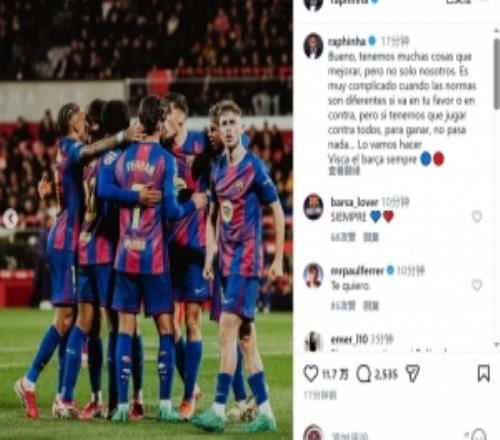Image resolution: width=500 pixels, height=440 pixels.
Task: Open raphinha's profile avatar in caption
Action: [x=313, y=46]
